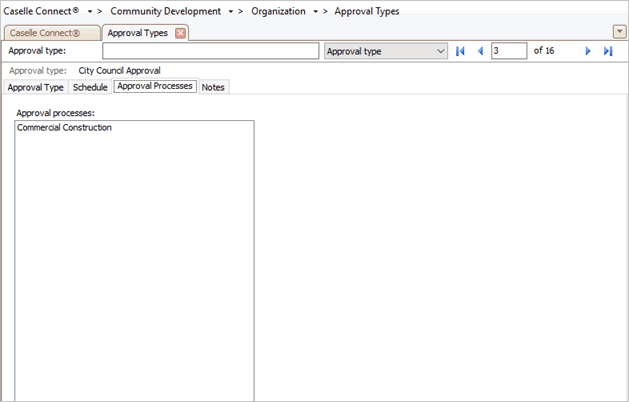Expand the arrow after Organization breadcrumb
This screenshot has height=402, width=629.
[x=315, y=11]
